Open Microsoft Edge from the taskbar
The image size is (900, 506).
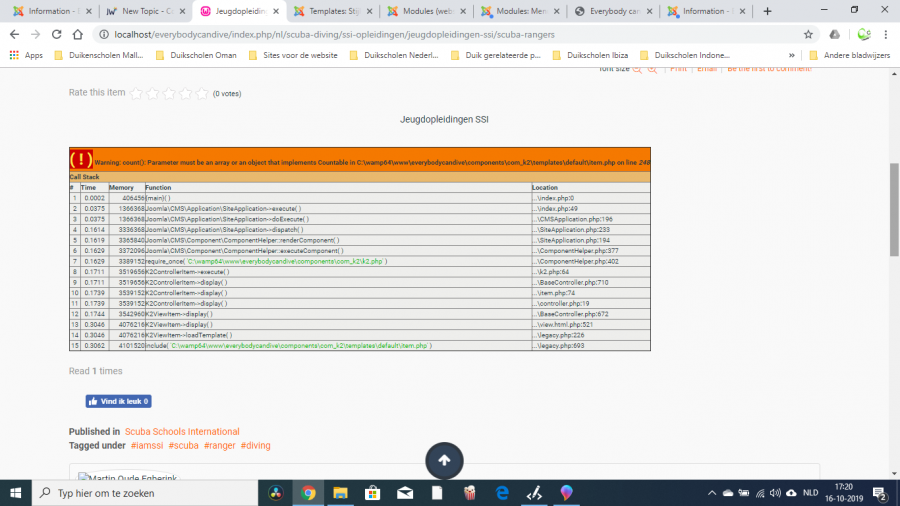pyautogui.click(x=502, y=493)
